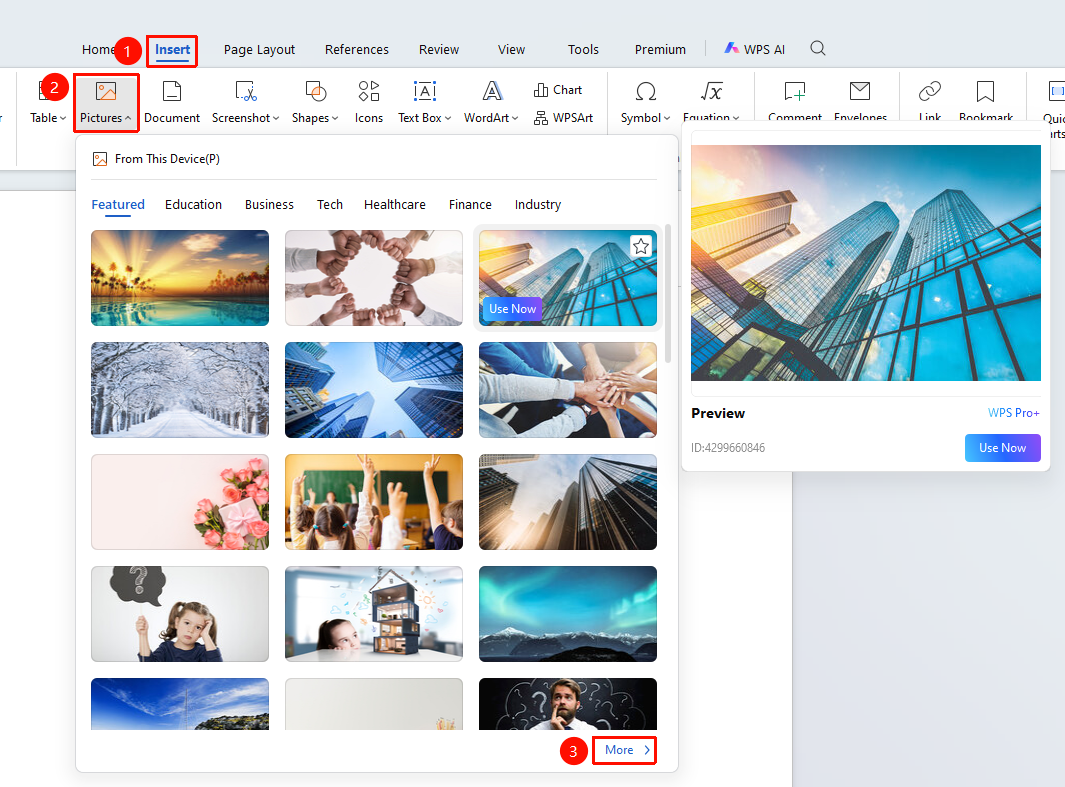This screenshot has width=1065, height=787.
Task: Insert a Chart
Action: [x=558, y=90]
